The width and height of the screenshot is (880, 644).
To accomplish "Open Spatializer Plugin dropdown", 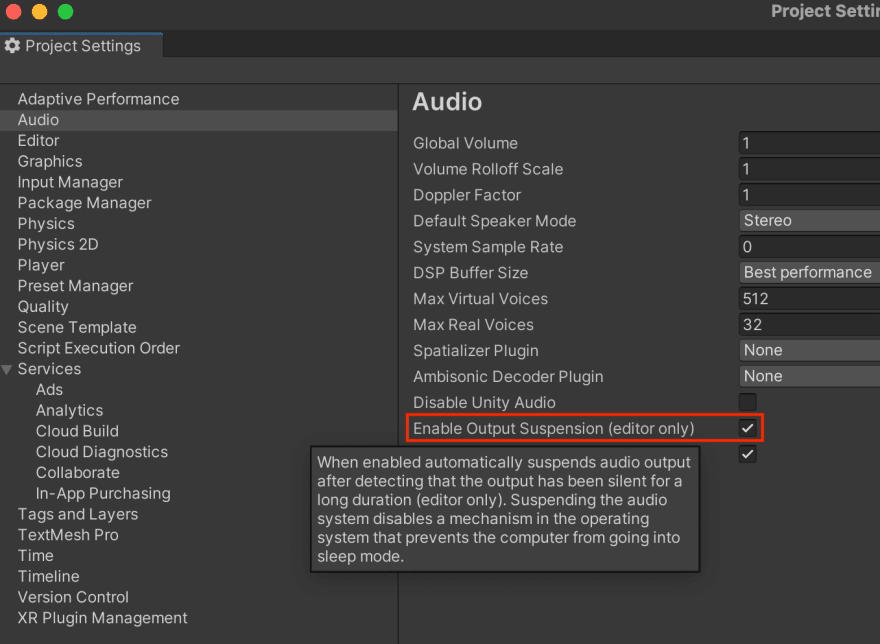I will [809, 350].
